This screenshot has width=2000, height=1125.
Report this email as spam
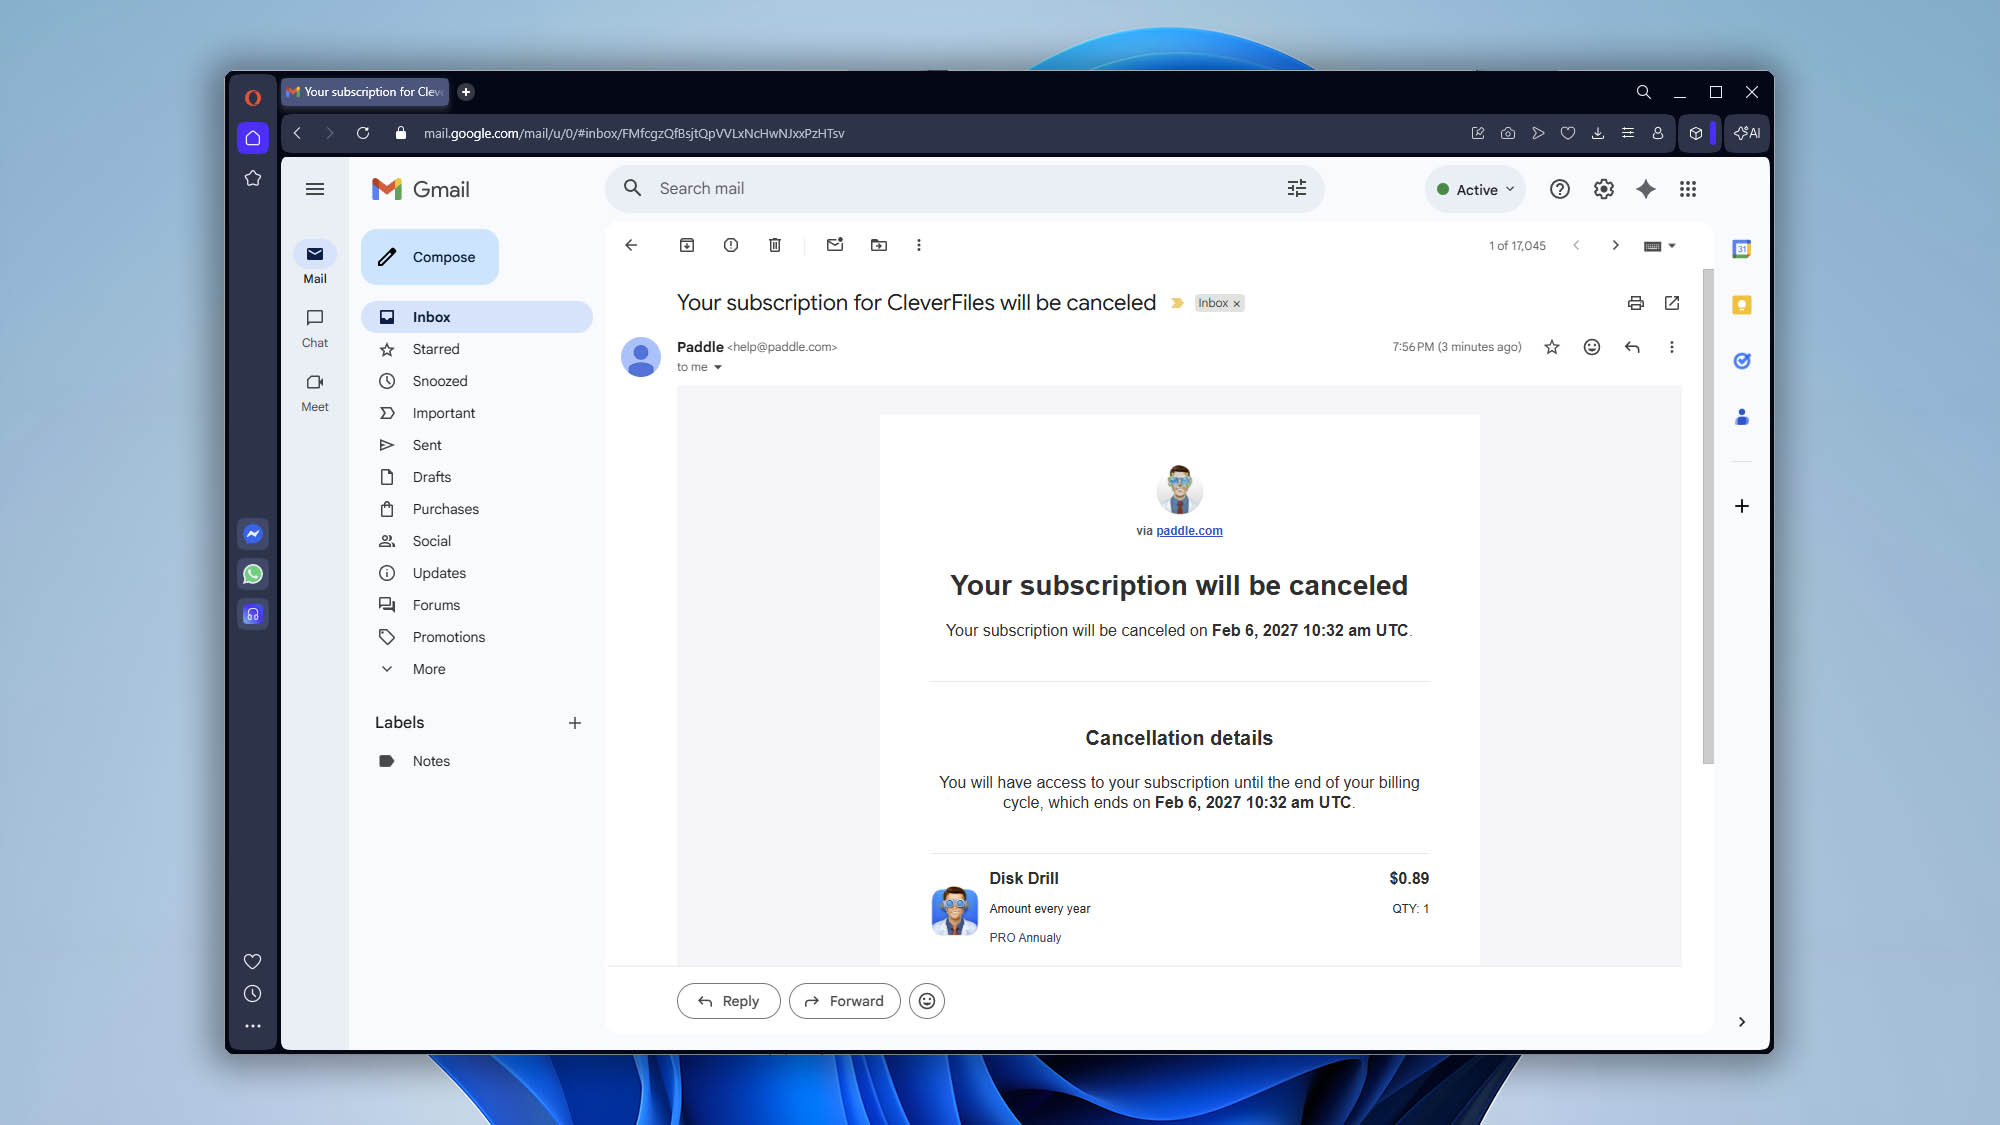pos(731,245)
